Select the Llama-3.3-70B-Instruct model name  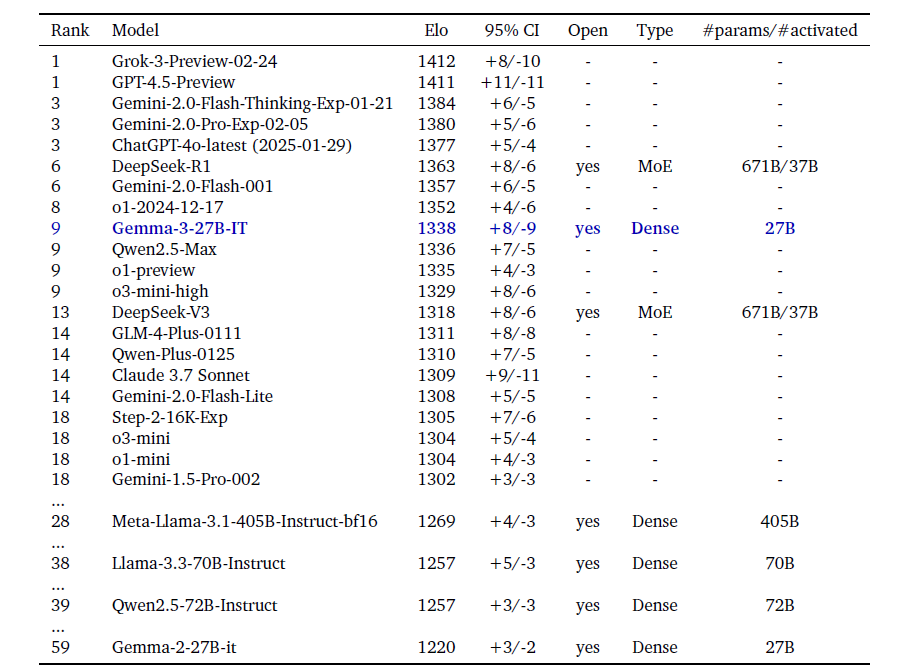click(199, 564)
